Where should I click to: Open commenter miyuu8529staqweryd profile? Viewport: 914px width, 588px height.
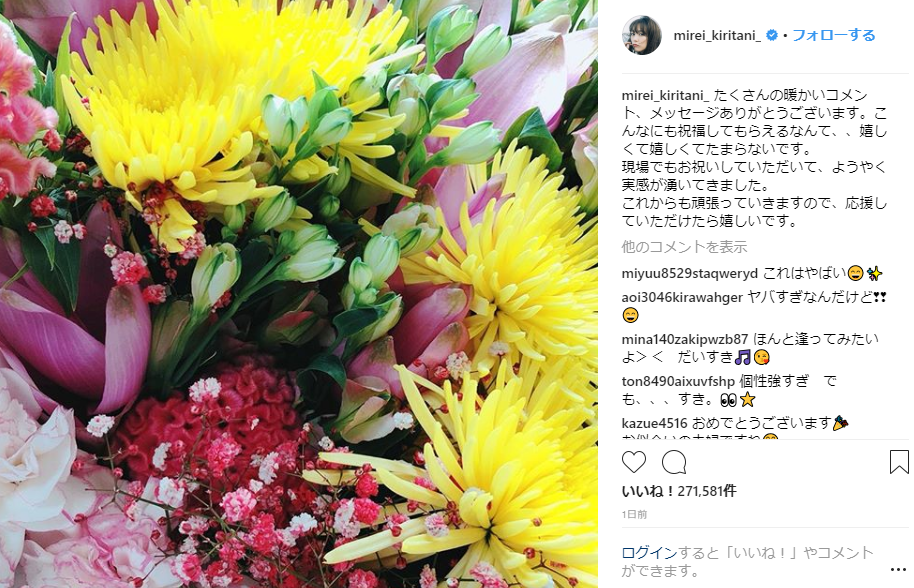tap(690, 273)
